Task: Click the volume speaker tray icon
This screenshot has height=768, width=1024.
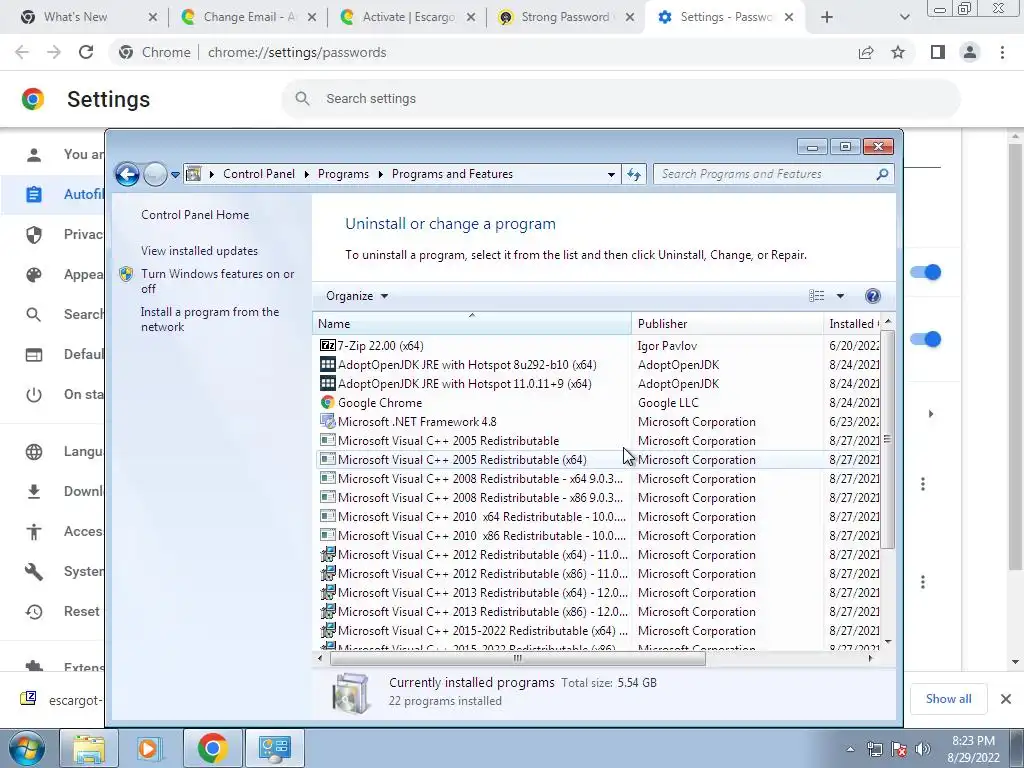Action: pos(923,749)
